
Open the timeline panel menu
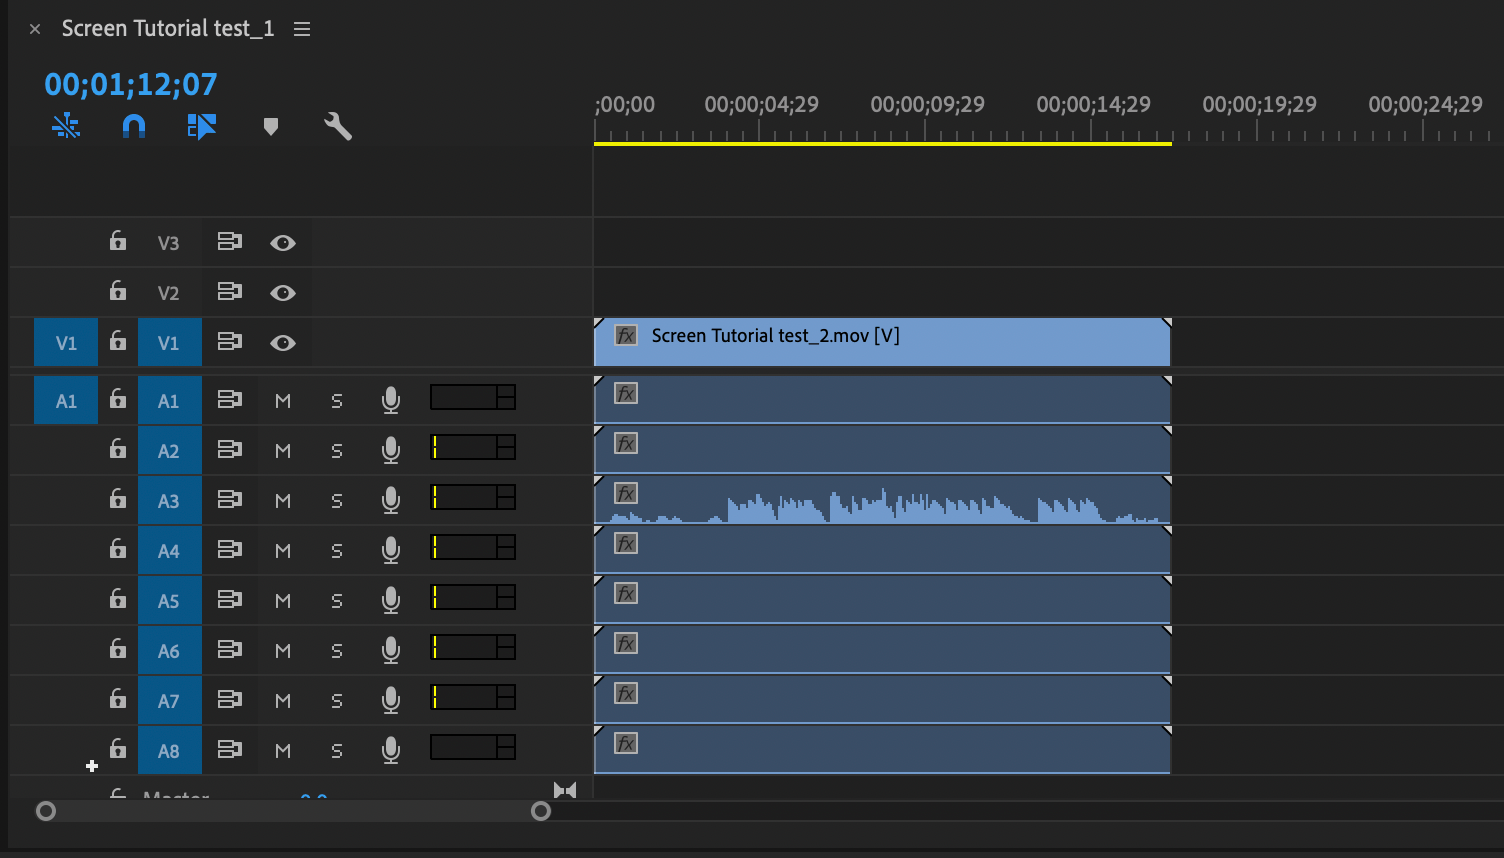tap(301, 28)
